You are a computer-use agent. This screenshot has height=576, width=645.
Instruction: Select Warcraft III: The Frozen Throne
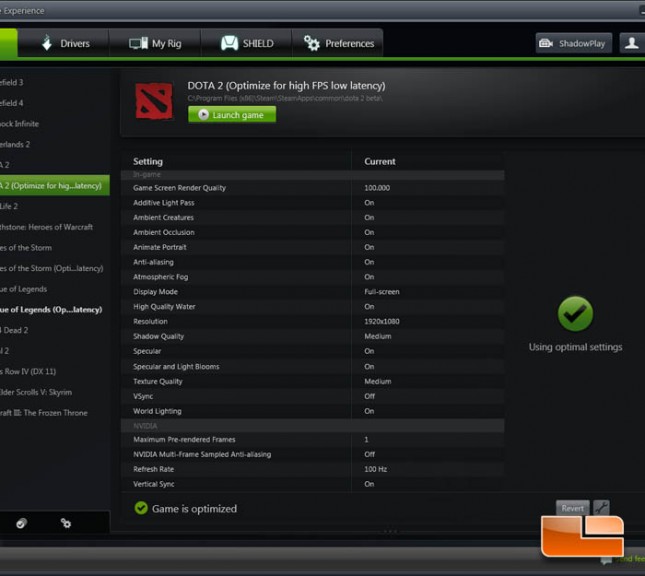[x=55, y=413]
